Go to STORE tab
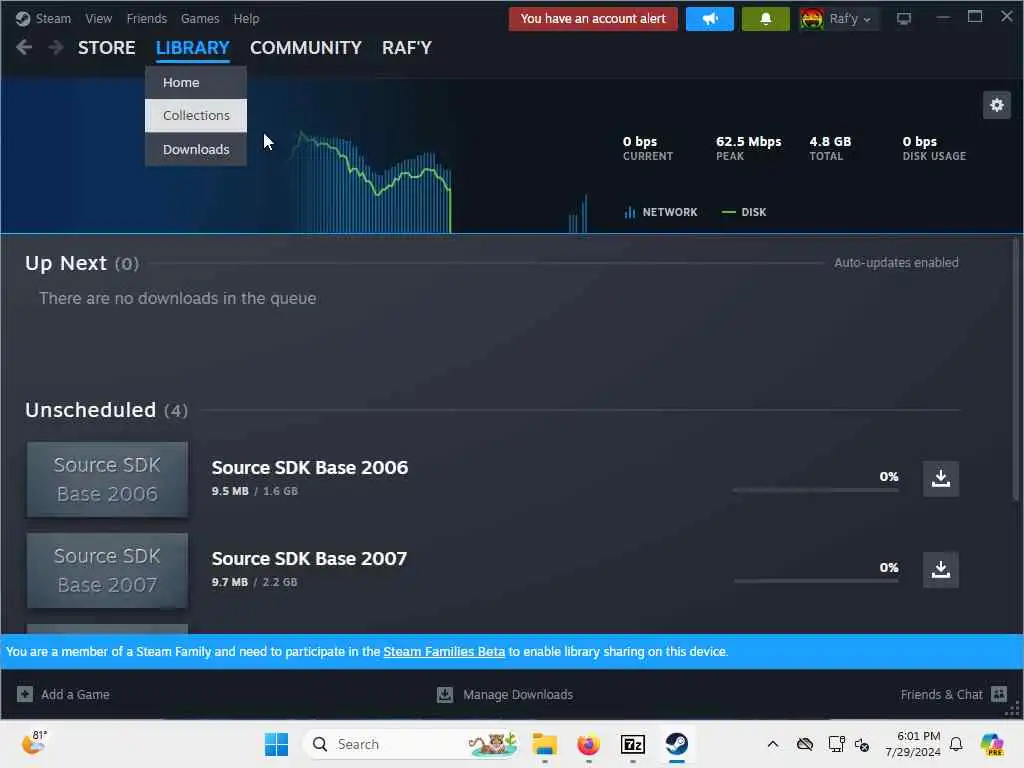Image resolution: width=1024 pixels, height=768 pixels. 106,48
